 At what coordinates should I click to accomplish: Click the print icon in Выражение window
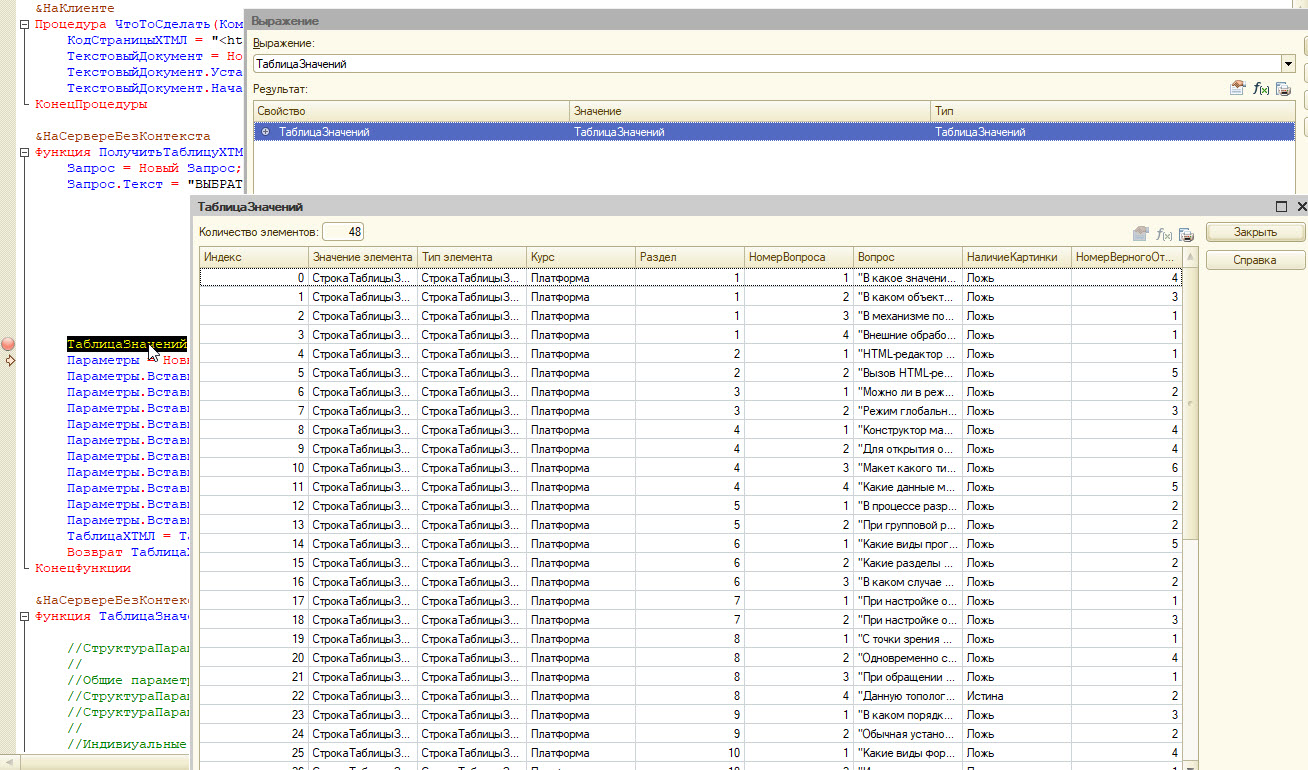[1283, 88]
